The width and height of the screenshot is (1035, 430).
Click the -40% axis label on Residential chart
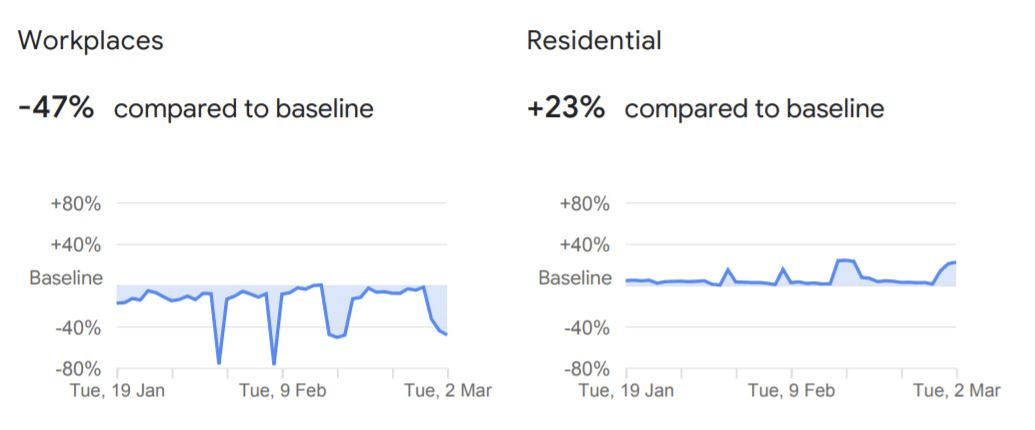586,327
